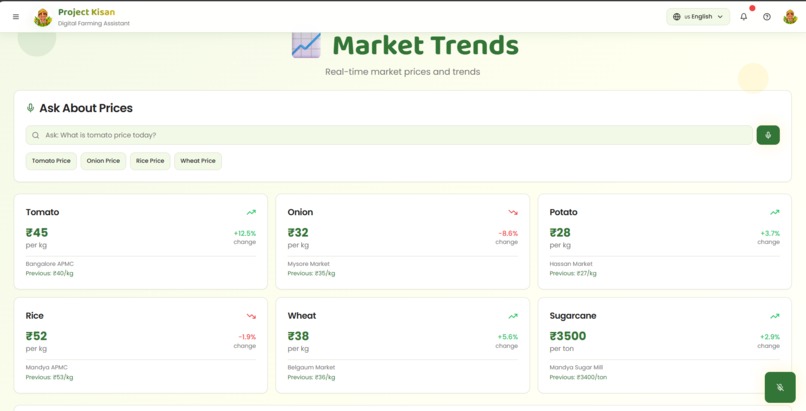Screen dimensions: 806x411
Task: Open the Wheat price card
Action: coord(402,345)
